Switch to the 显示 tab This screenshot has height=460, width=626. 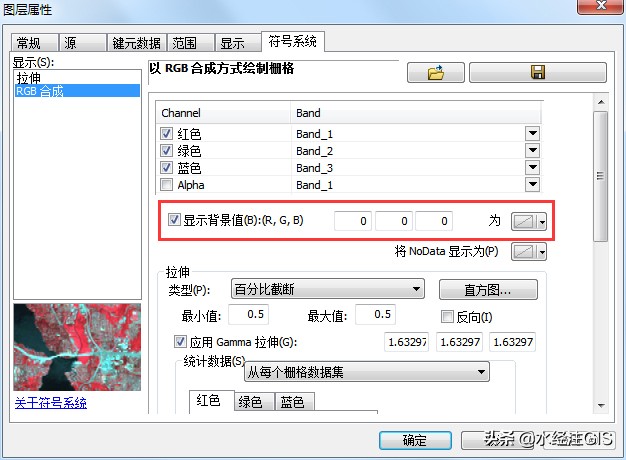238,43
